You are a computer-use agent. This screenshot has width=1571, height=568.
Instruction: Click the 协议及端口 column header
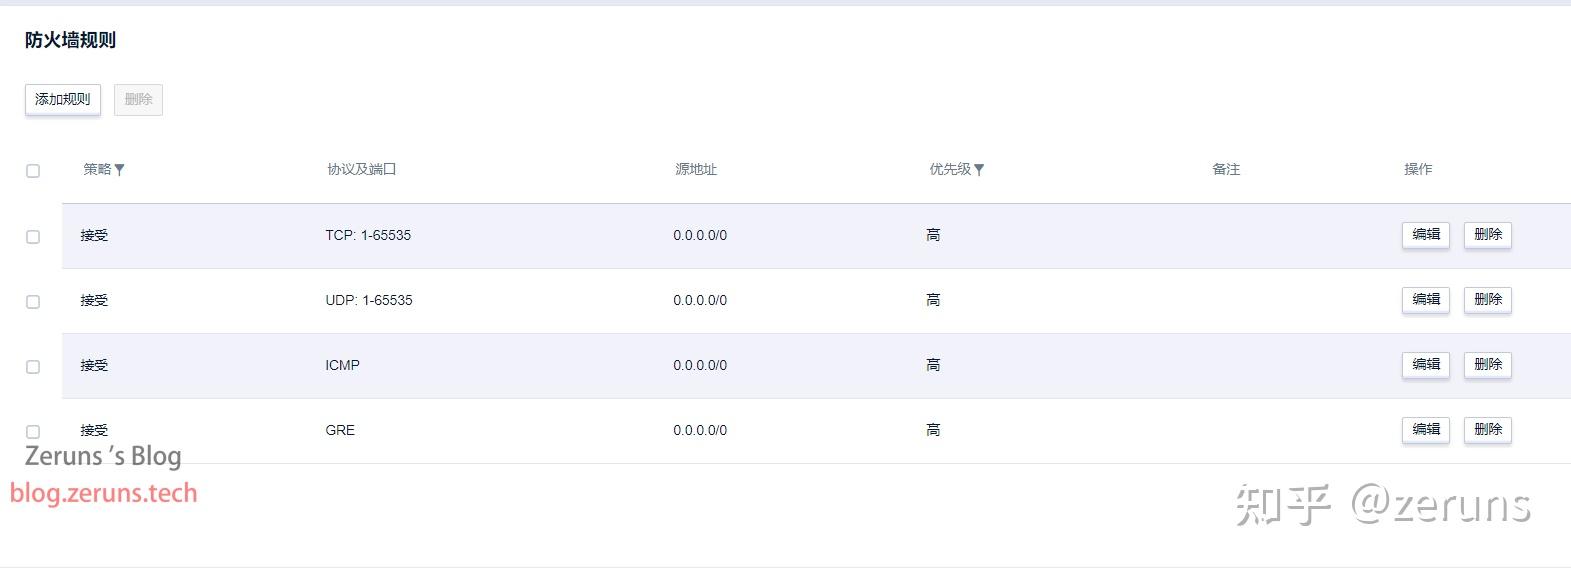361,169
